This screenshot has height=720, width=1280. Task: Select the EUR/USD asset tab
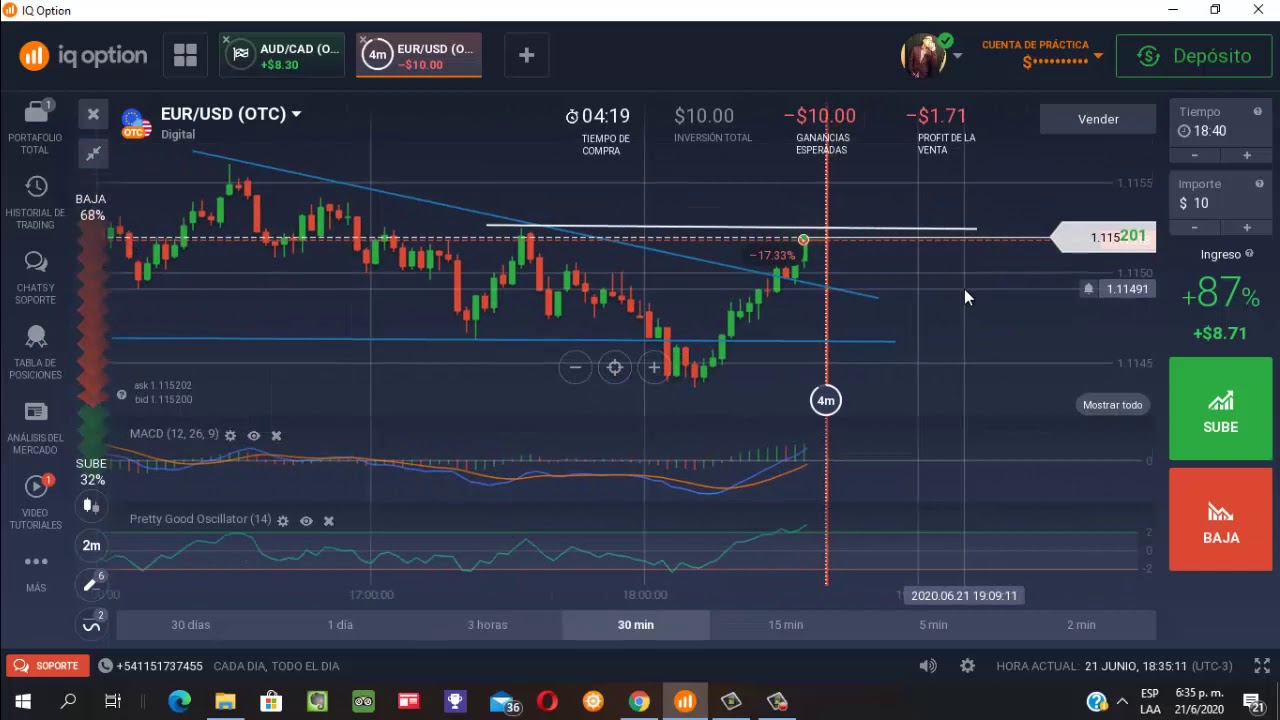[x=420, y=56]
